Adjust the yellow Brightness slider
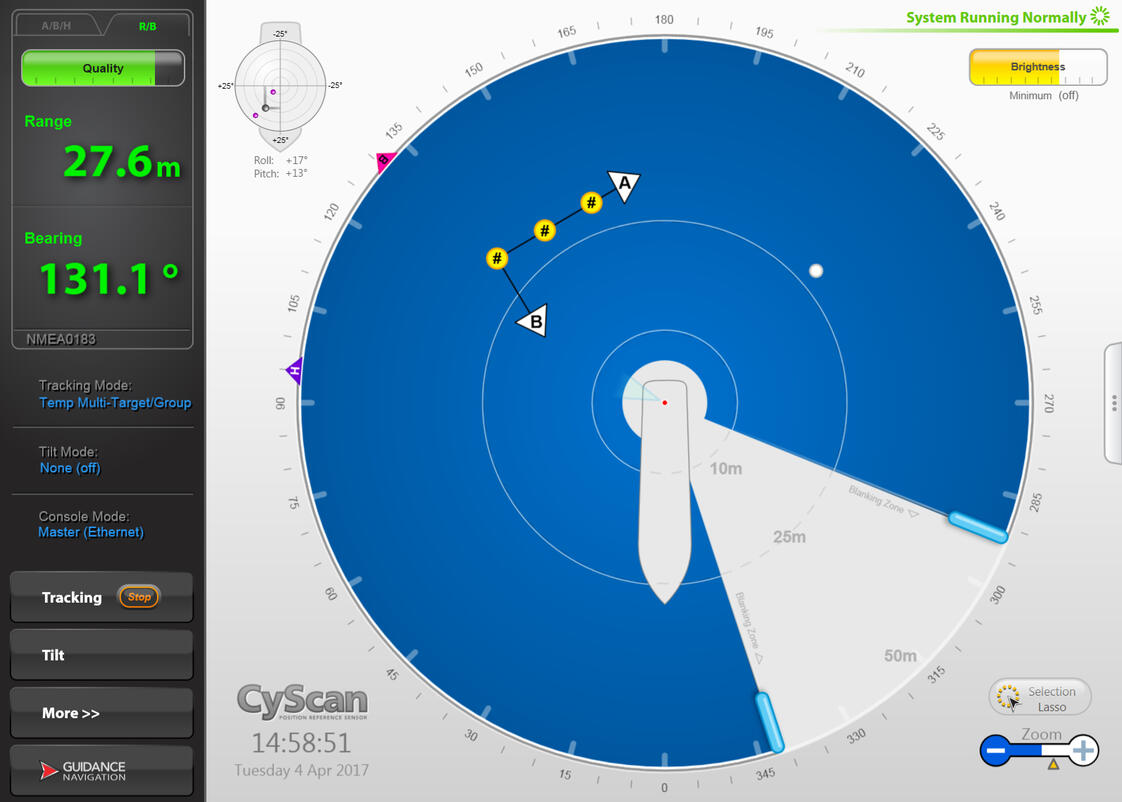The image size is (1122, 802). click(x=1037, y=68)
